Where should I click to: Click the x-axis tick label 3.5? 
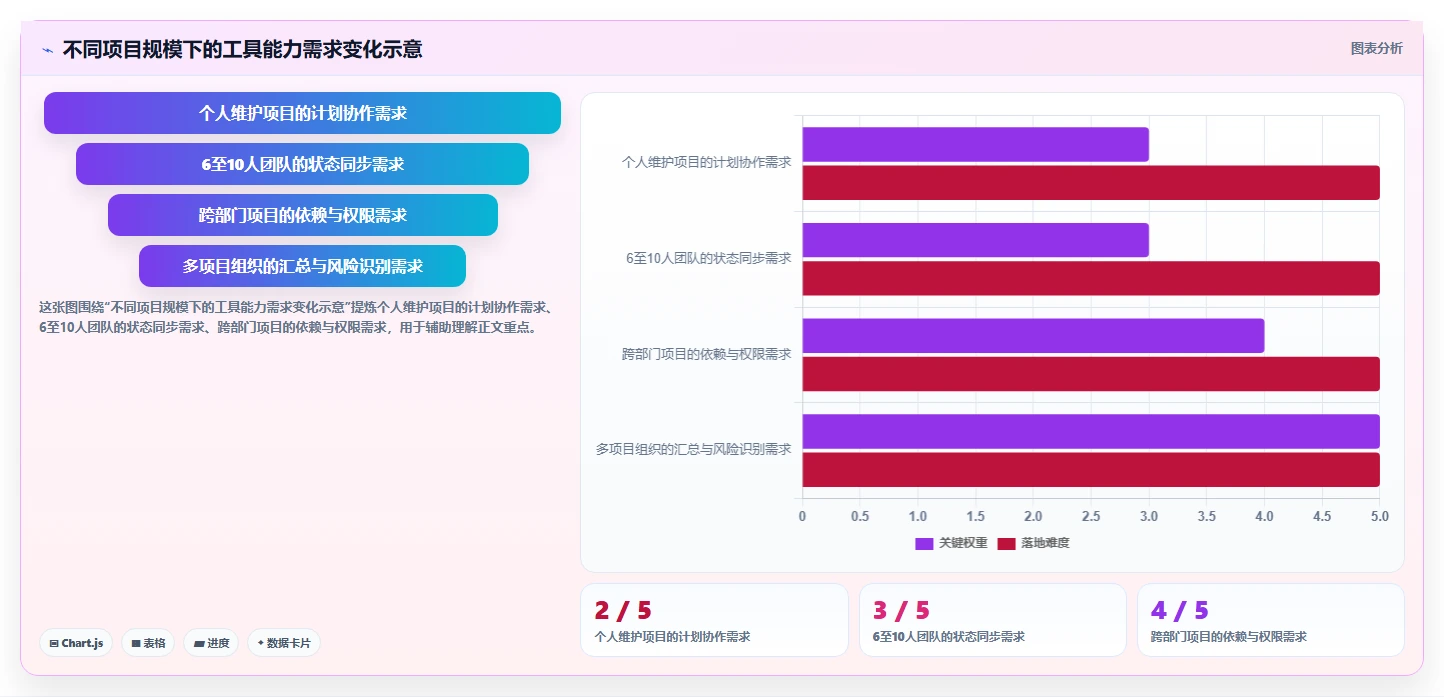coord(1207,516)
